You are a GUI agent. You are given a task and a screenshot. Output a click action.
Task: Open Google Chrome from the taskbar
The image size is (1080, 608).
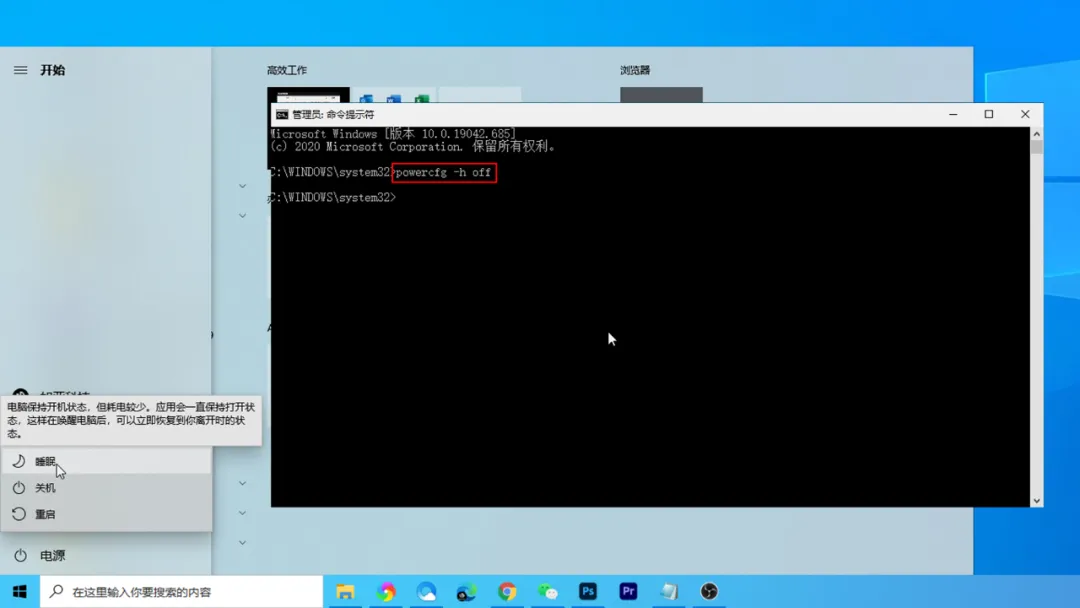pos(507,592)
